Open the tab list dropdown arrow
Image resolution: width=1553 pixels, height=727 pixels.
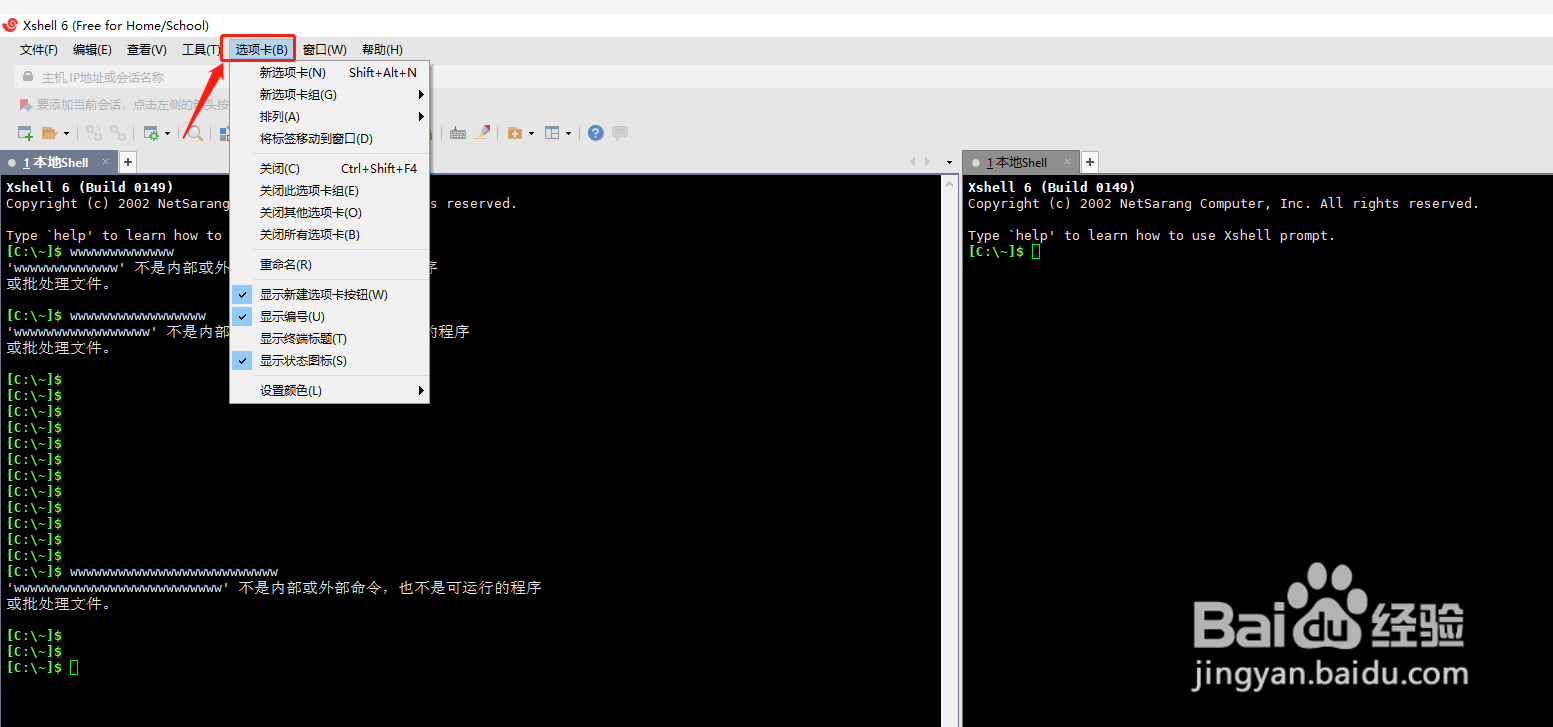click(x=949, y=162)
